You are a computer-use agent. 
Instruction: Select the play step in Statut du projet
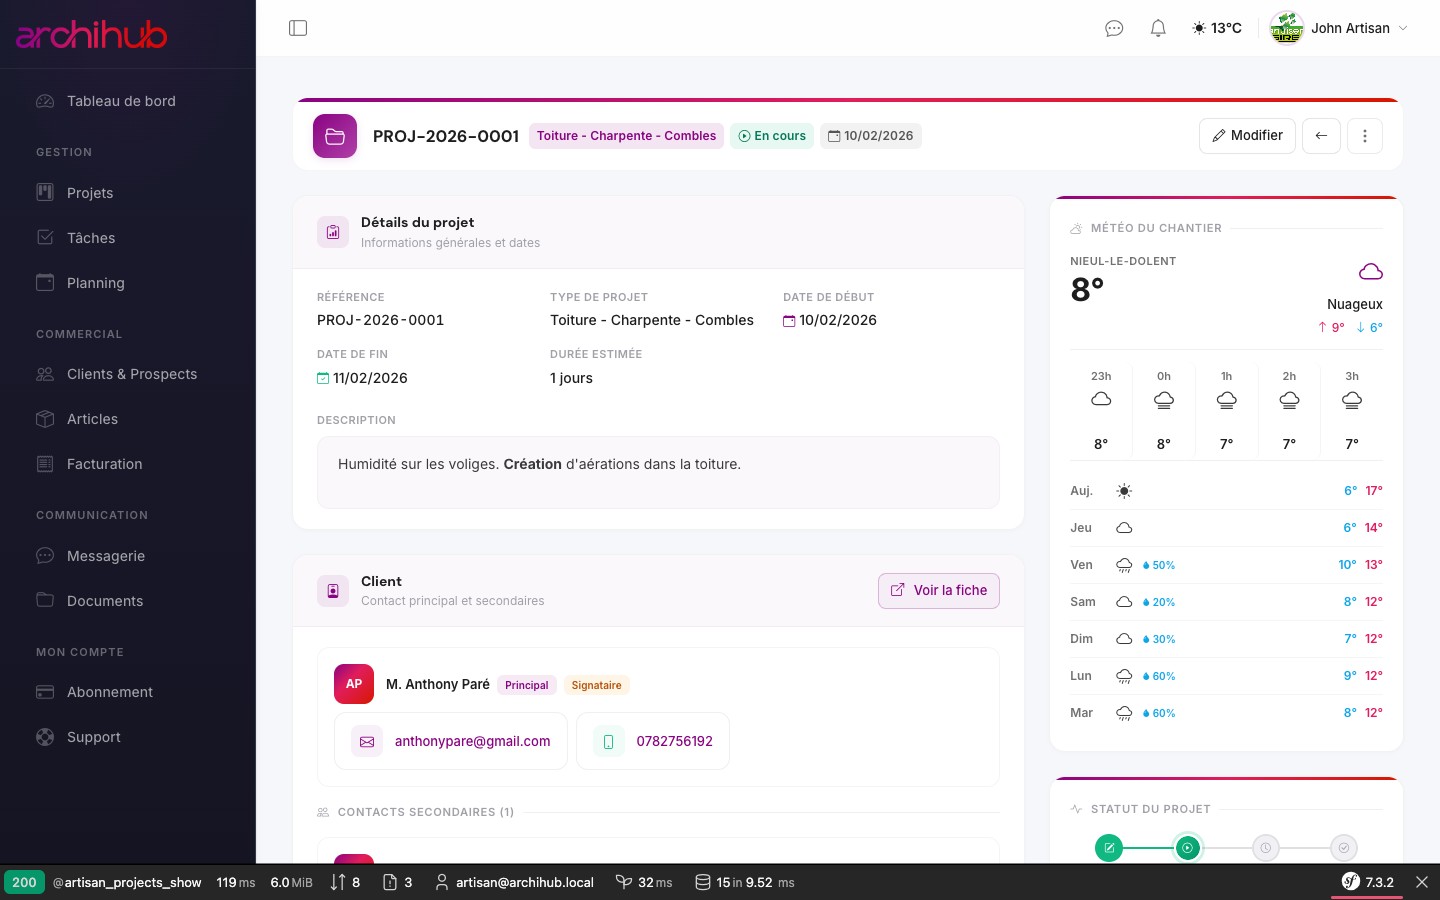pos(1188,848)
